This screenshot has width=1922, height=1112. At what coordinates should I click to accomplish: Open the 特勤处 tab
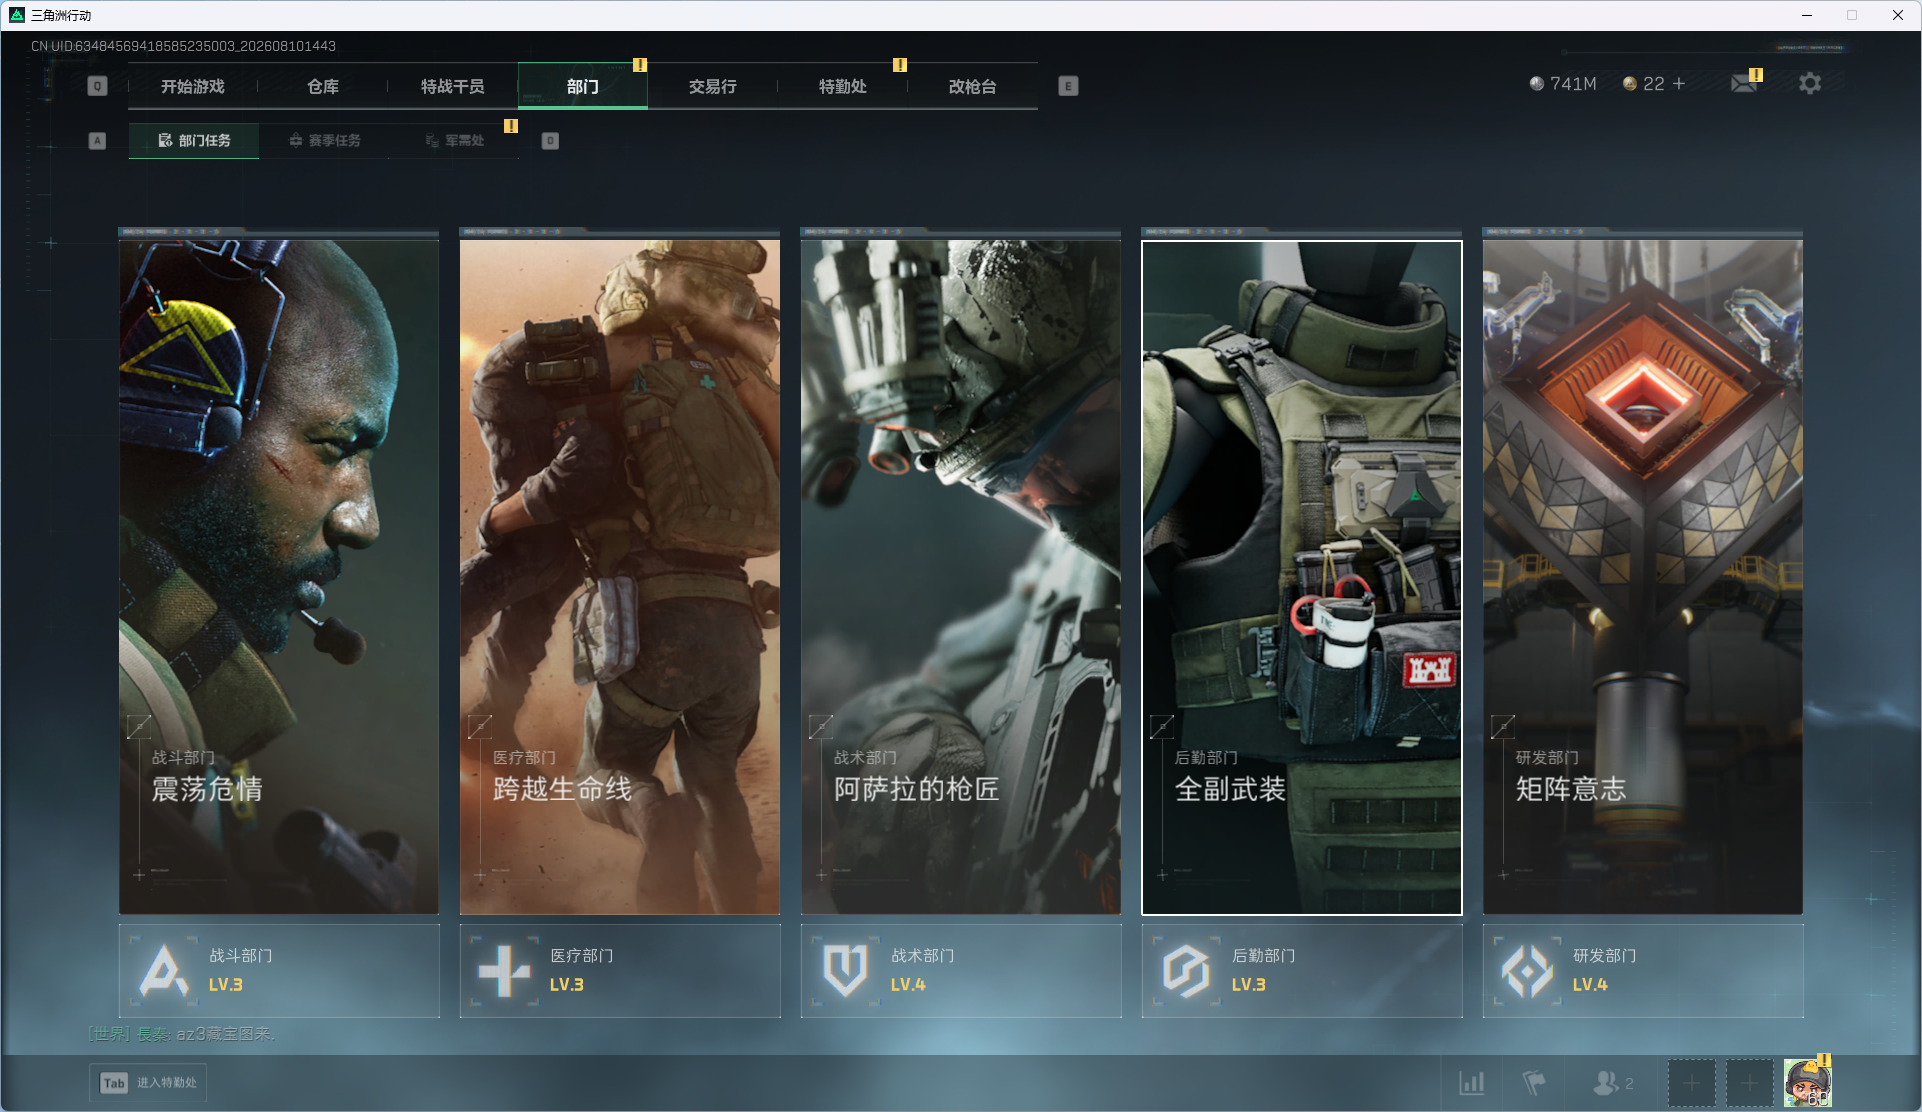pyautogui.click(x=843, y=86)
